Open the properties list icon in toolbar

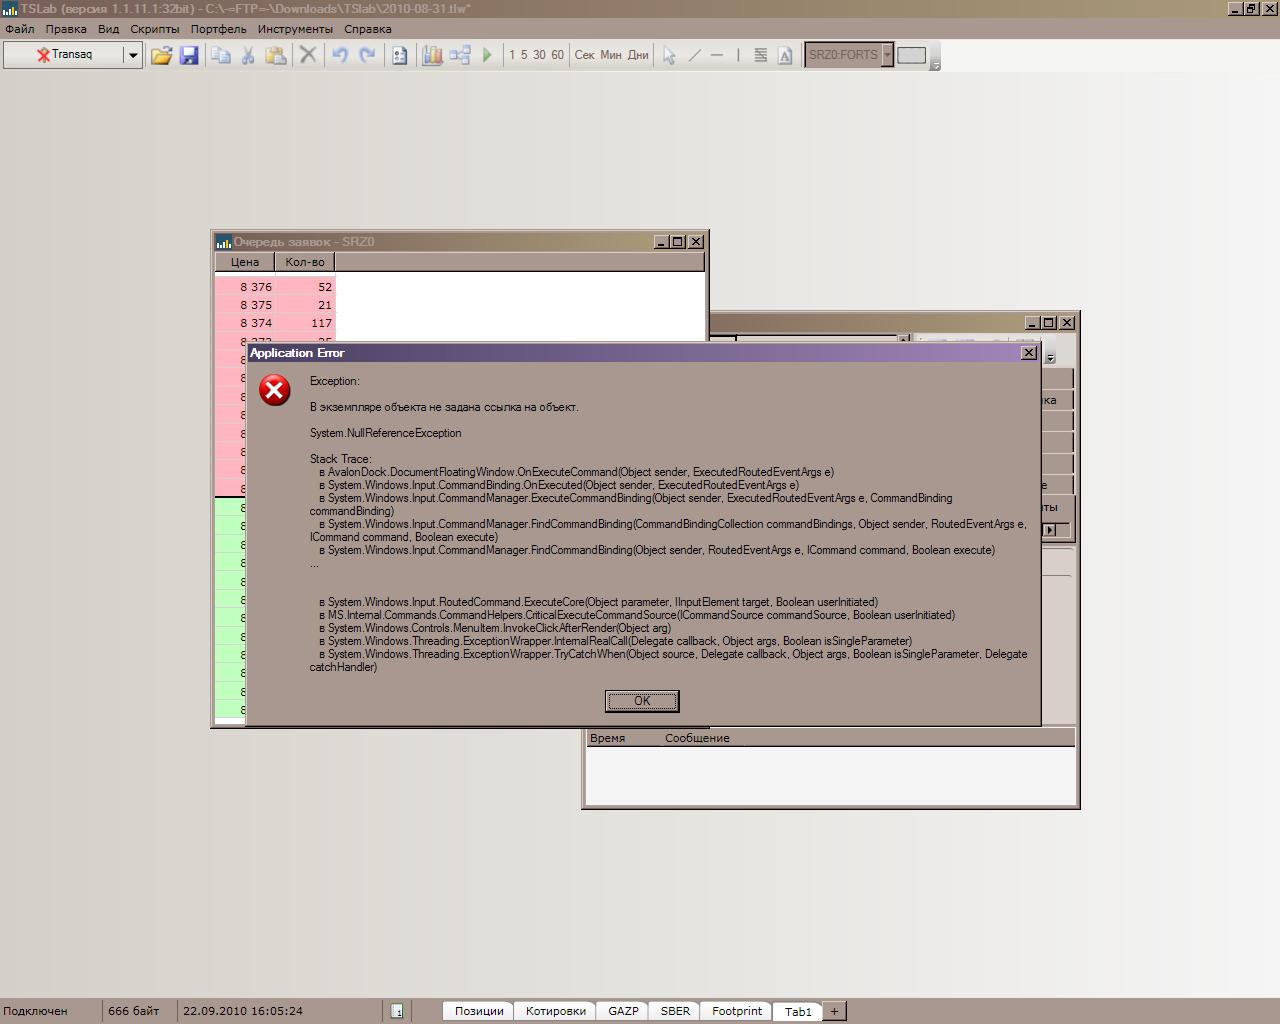click(399, 55)
